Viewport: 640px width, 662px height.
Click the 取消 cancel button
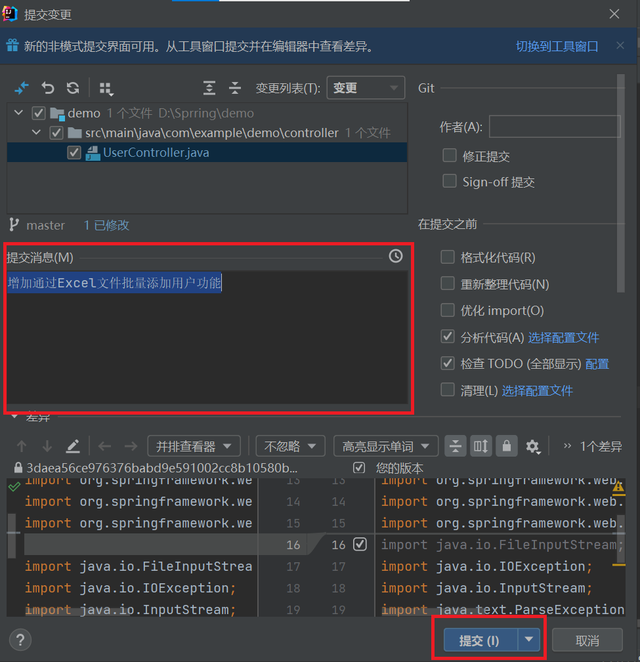click(x=587, y=640)
